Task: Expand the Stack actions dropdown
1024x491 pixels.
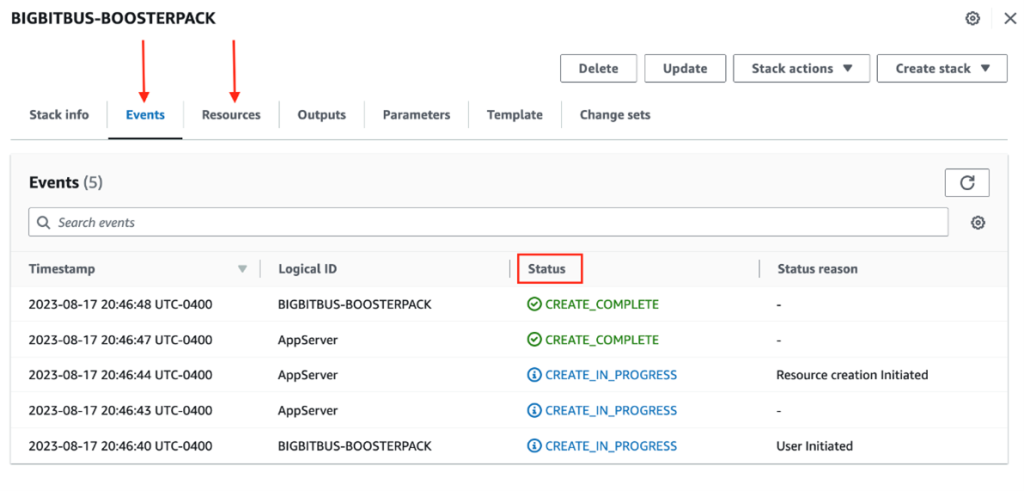Action: pos(801,69)
